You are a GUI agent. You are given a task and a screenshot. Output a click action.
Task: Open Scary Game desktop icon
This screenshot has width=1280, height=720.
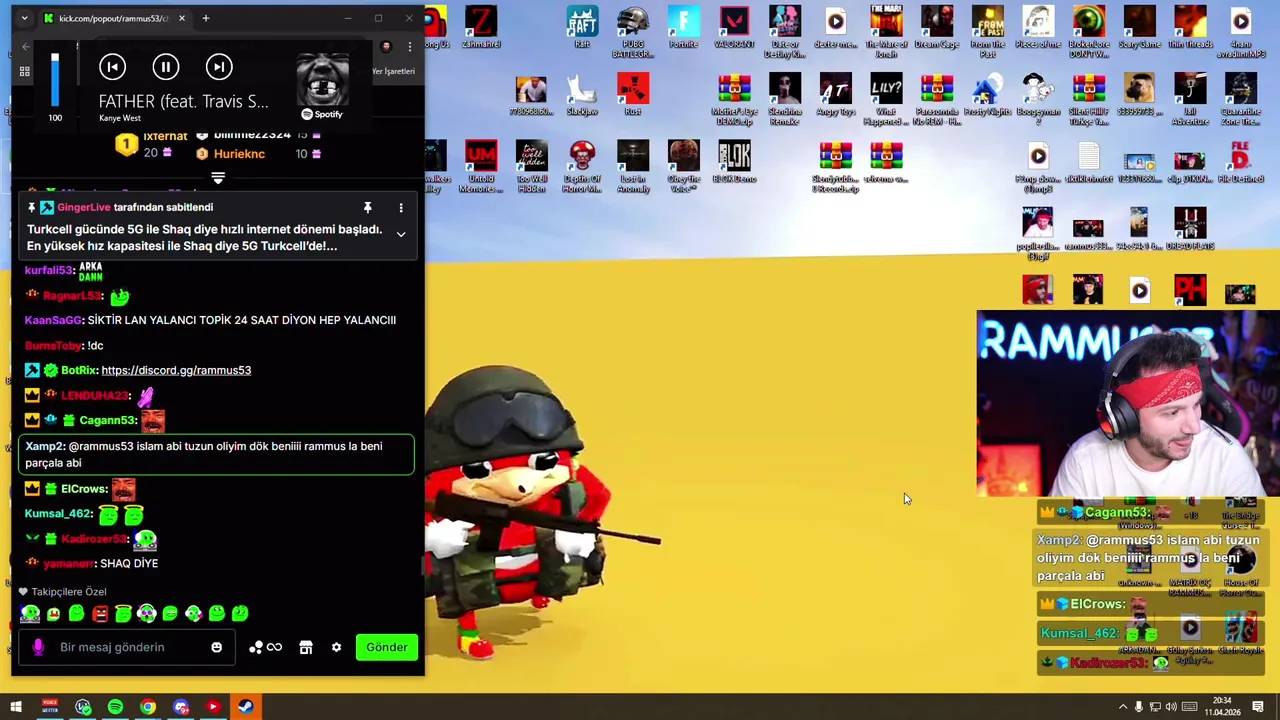coord(1139,27)
